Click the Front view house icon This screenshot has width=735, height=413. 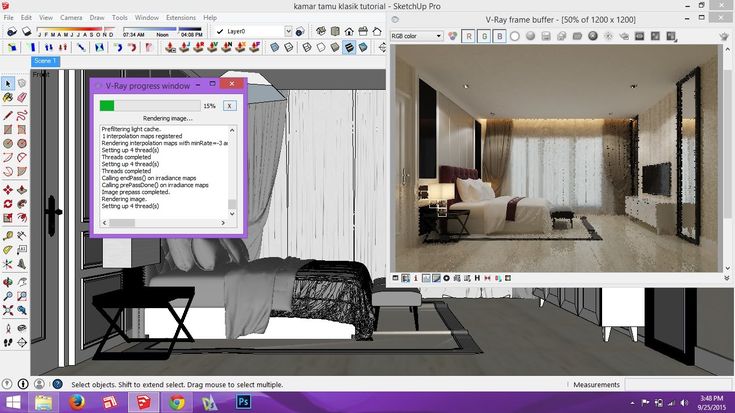tap(349, 31)
